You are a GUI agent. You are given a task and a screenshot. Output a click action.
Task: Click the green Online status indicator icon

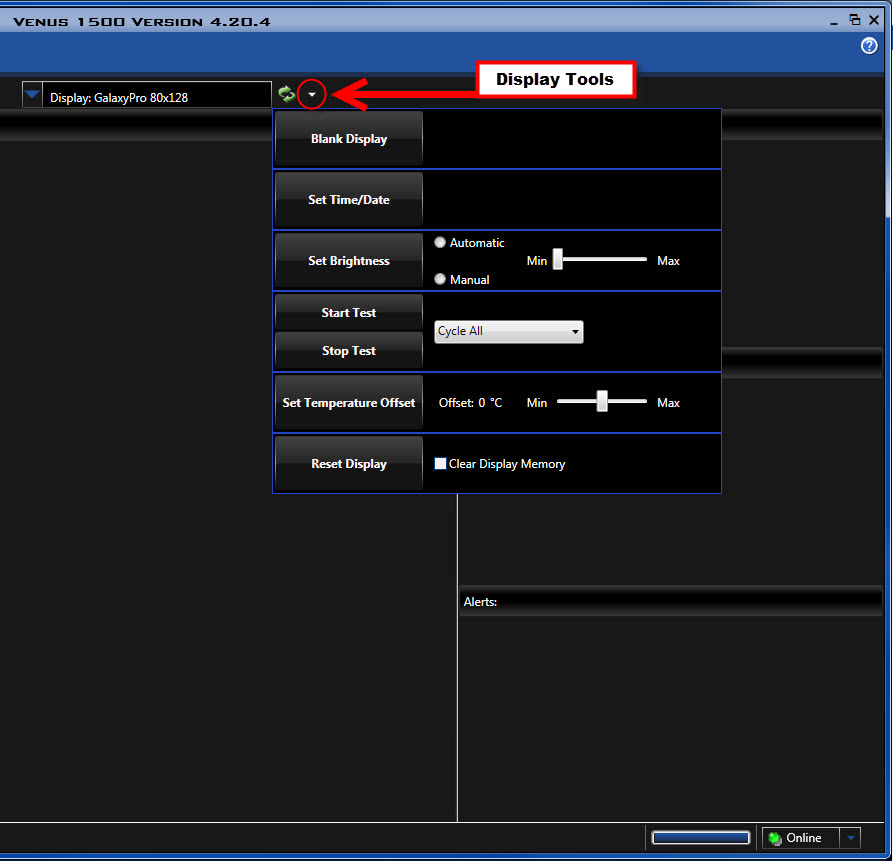tap(775, 838)
